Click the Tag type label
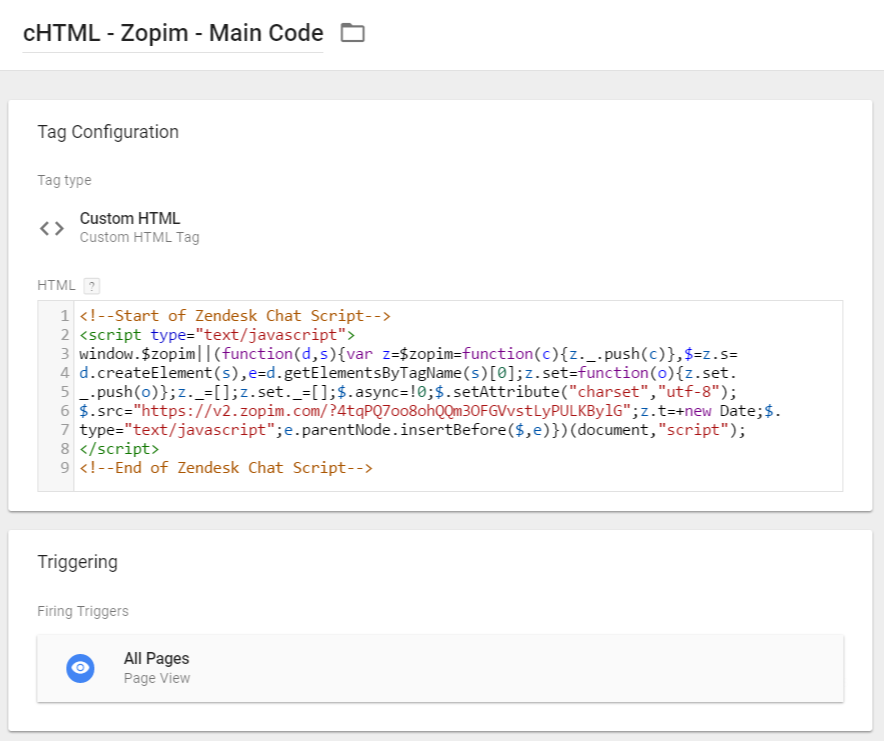Viewport: 884px width, 741px height. coord(64,180)
